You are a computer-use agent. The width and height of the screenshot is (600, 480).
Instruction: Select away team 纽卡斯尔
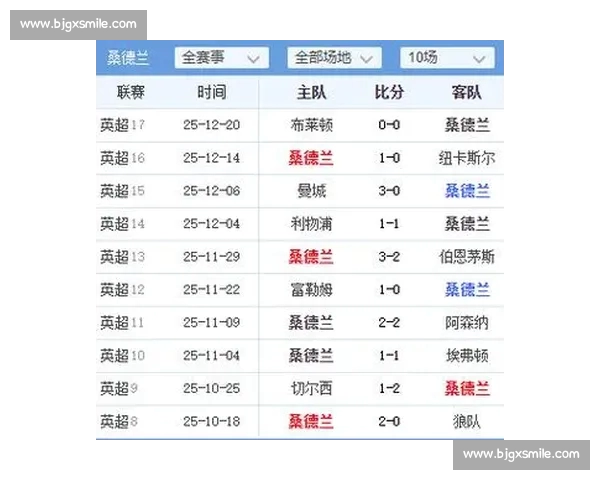[467, 158]
